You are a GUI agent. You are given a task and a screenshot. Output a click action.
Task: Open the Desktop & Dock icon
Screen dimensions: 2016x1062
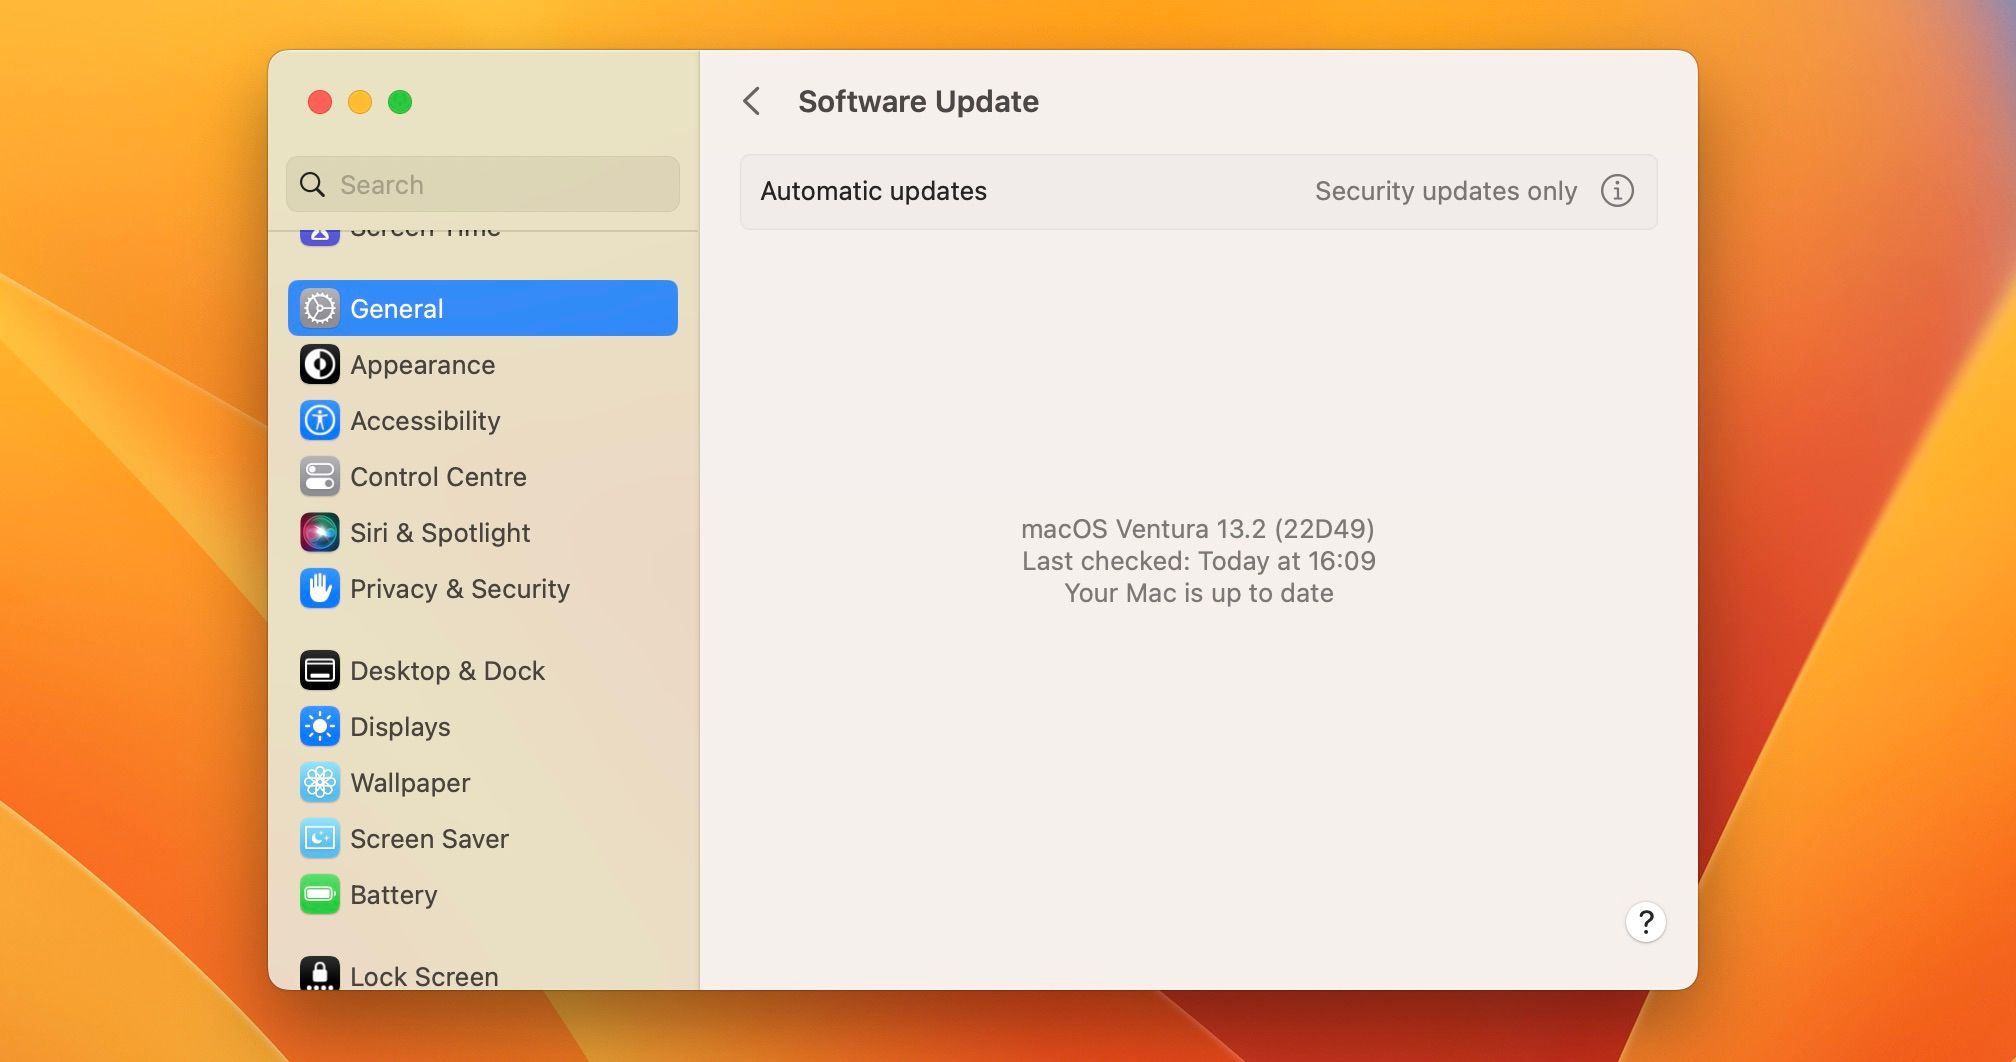coord(320,671)
